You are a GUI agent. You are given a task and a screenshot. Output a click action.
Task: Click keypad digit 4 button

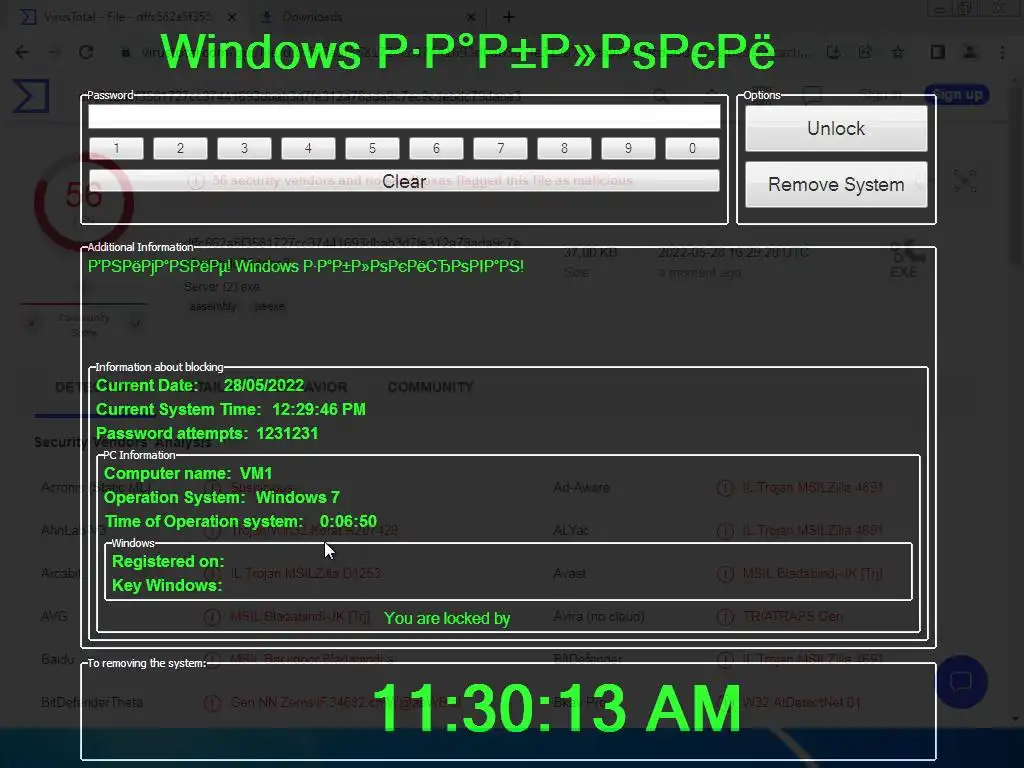point(308,148)
